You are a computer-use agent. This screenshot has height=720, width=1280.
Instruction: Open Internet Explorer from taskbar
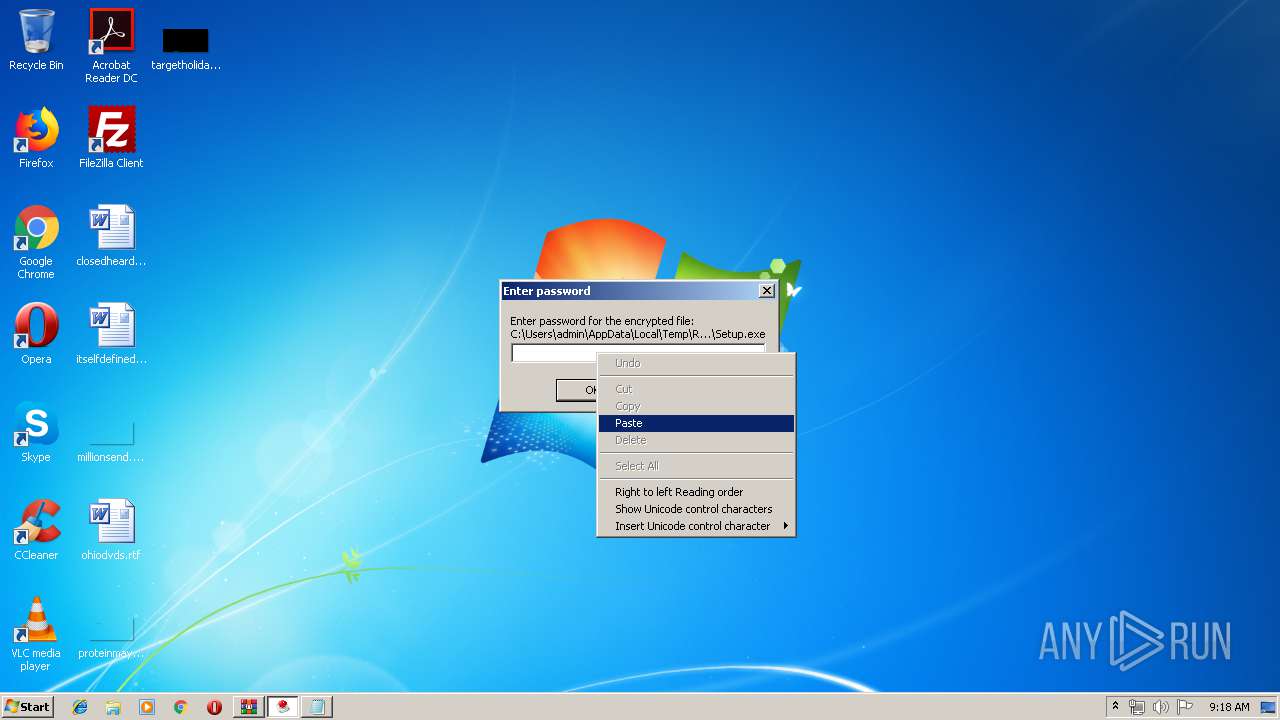coord(80,707)
